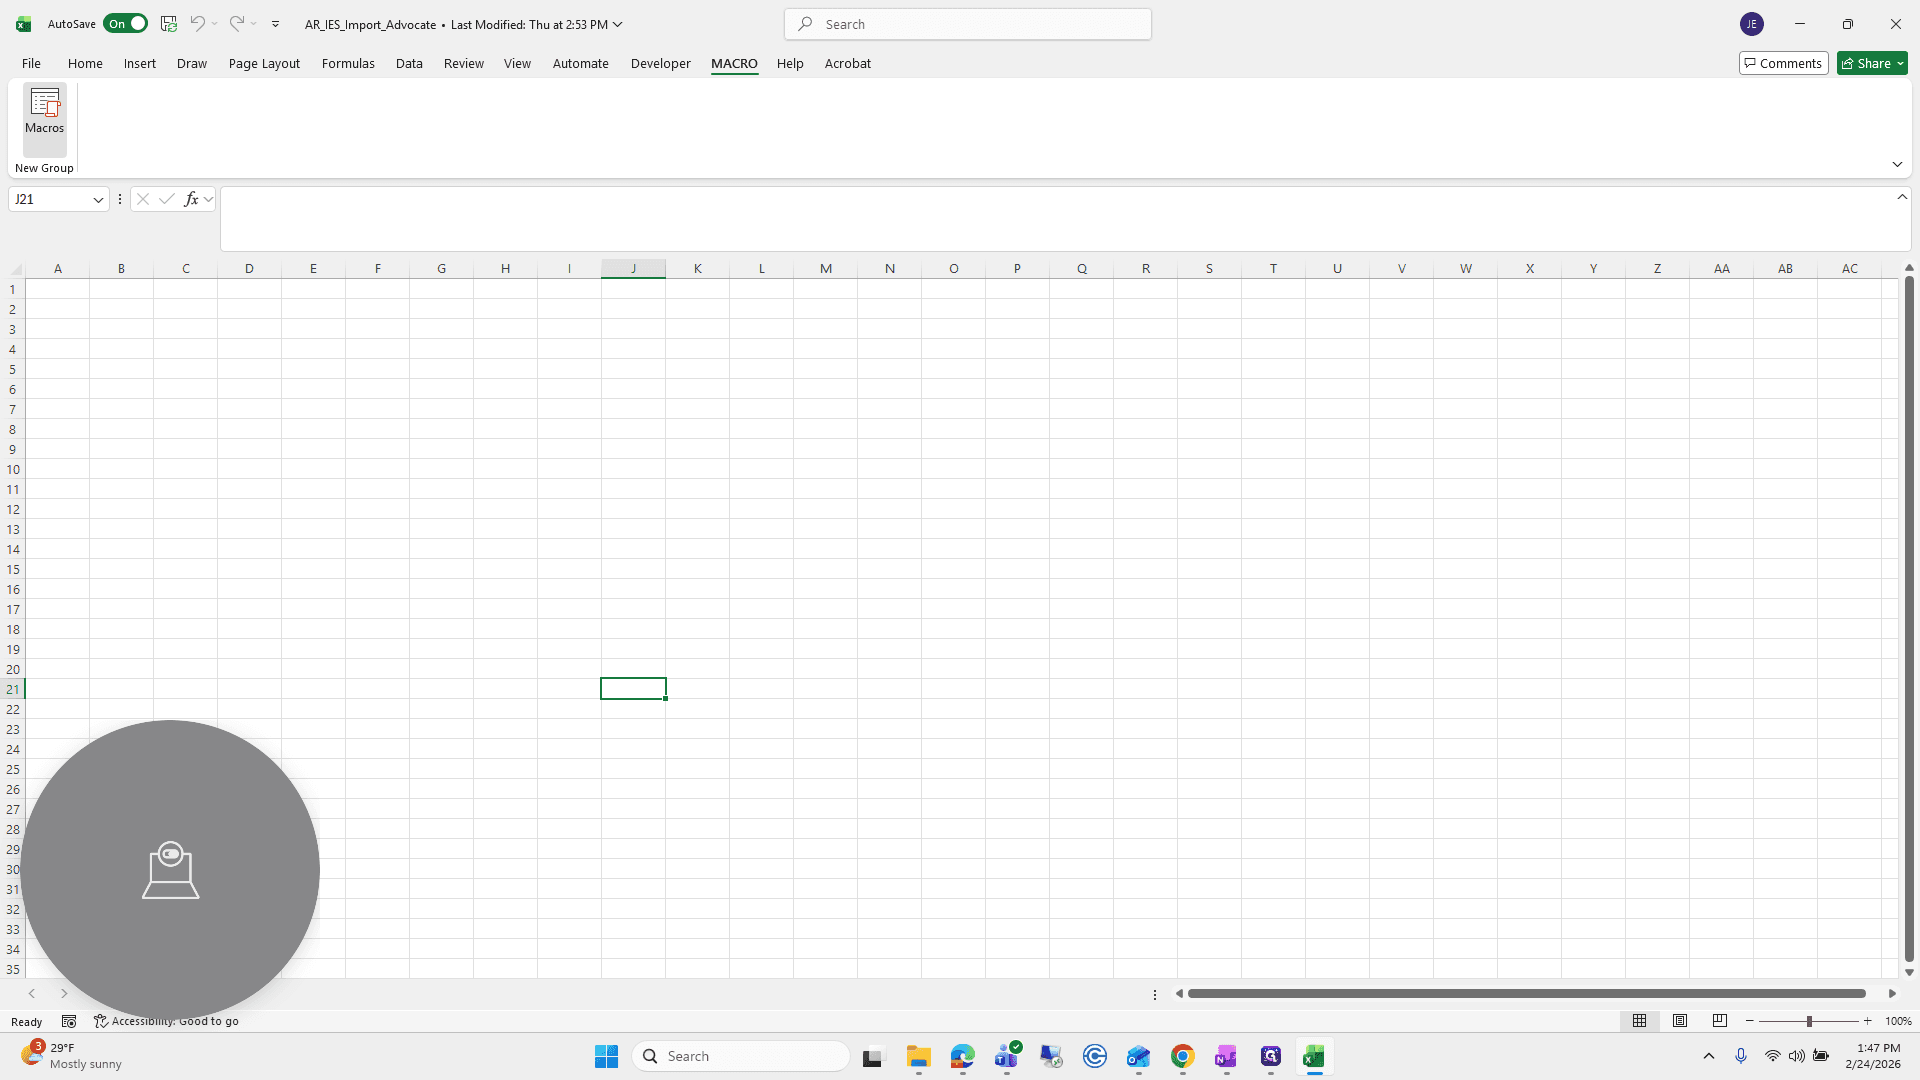The width and height of the screenshot is (1920, 1080).
Task: Adjust the zoom slider handle
Action: (1808, 1021)
